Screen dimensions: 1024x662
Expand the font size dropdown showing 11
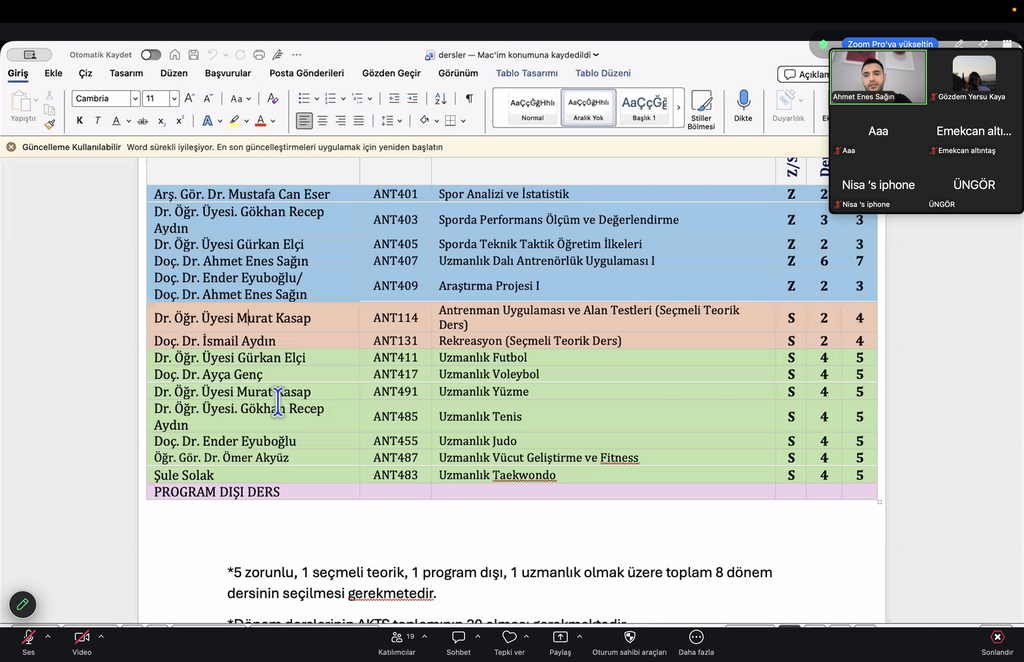[174, 99]
